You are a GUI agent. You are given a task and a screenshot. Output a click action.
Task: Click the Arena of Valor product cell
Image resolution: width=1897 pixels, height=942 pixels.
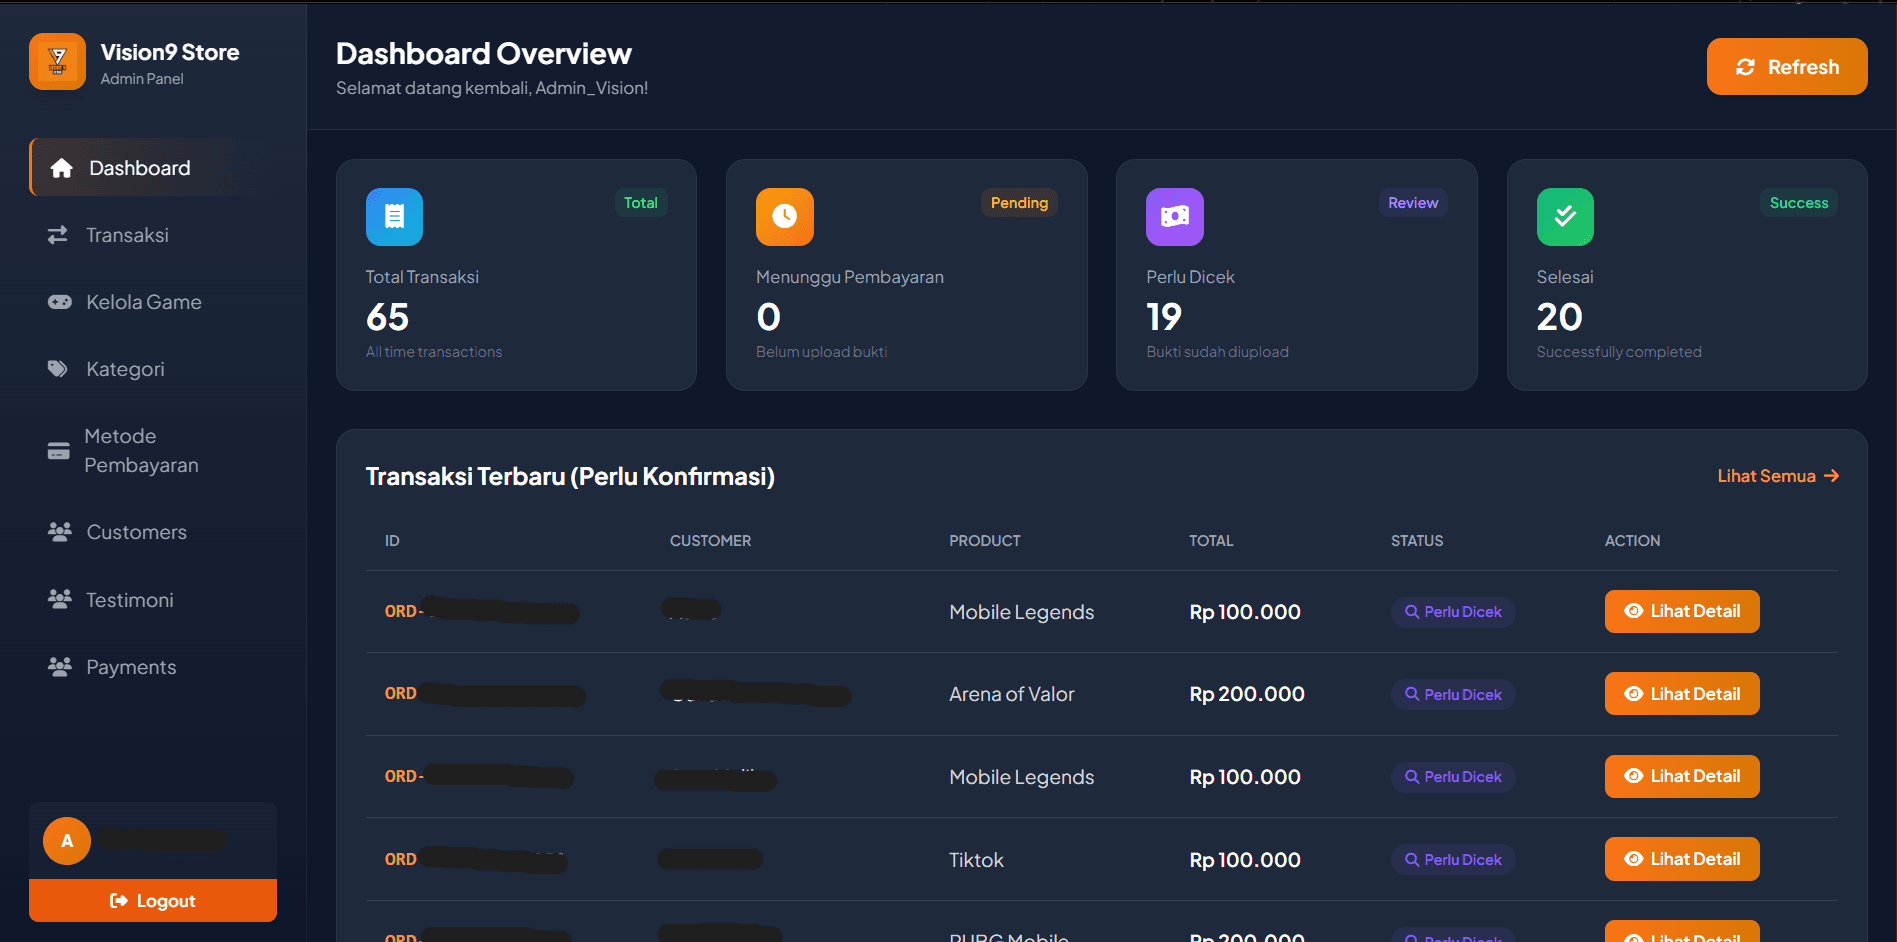[x=1012, y=694]
